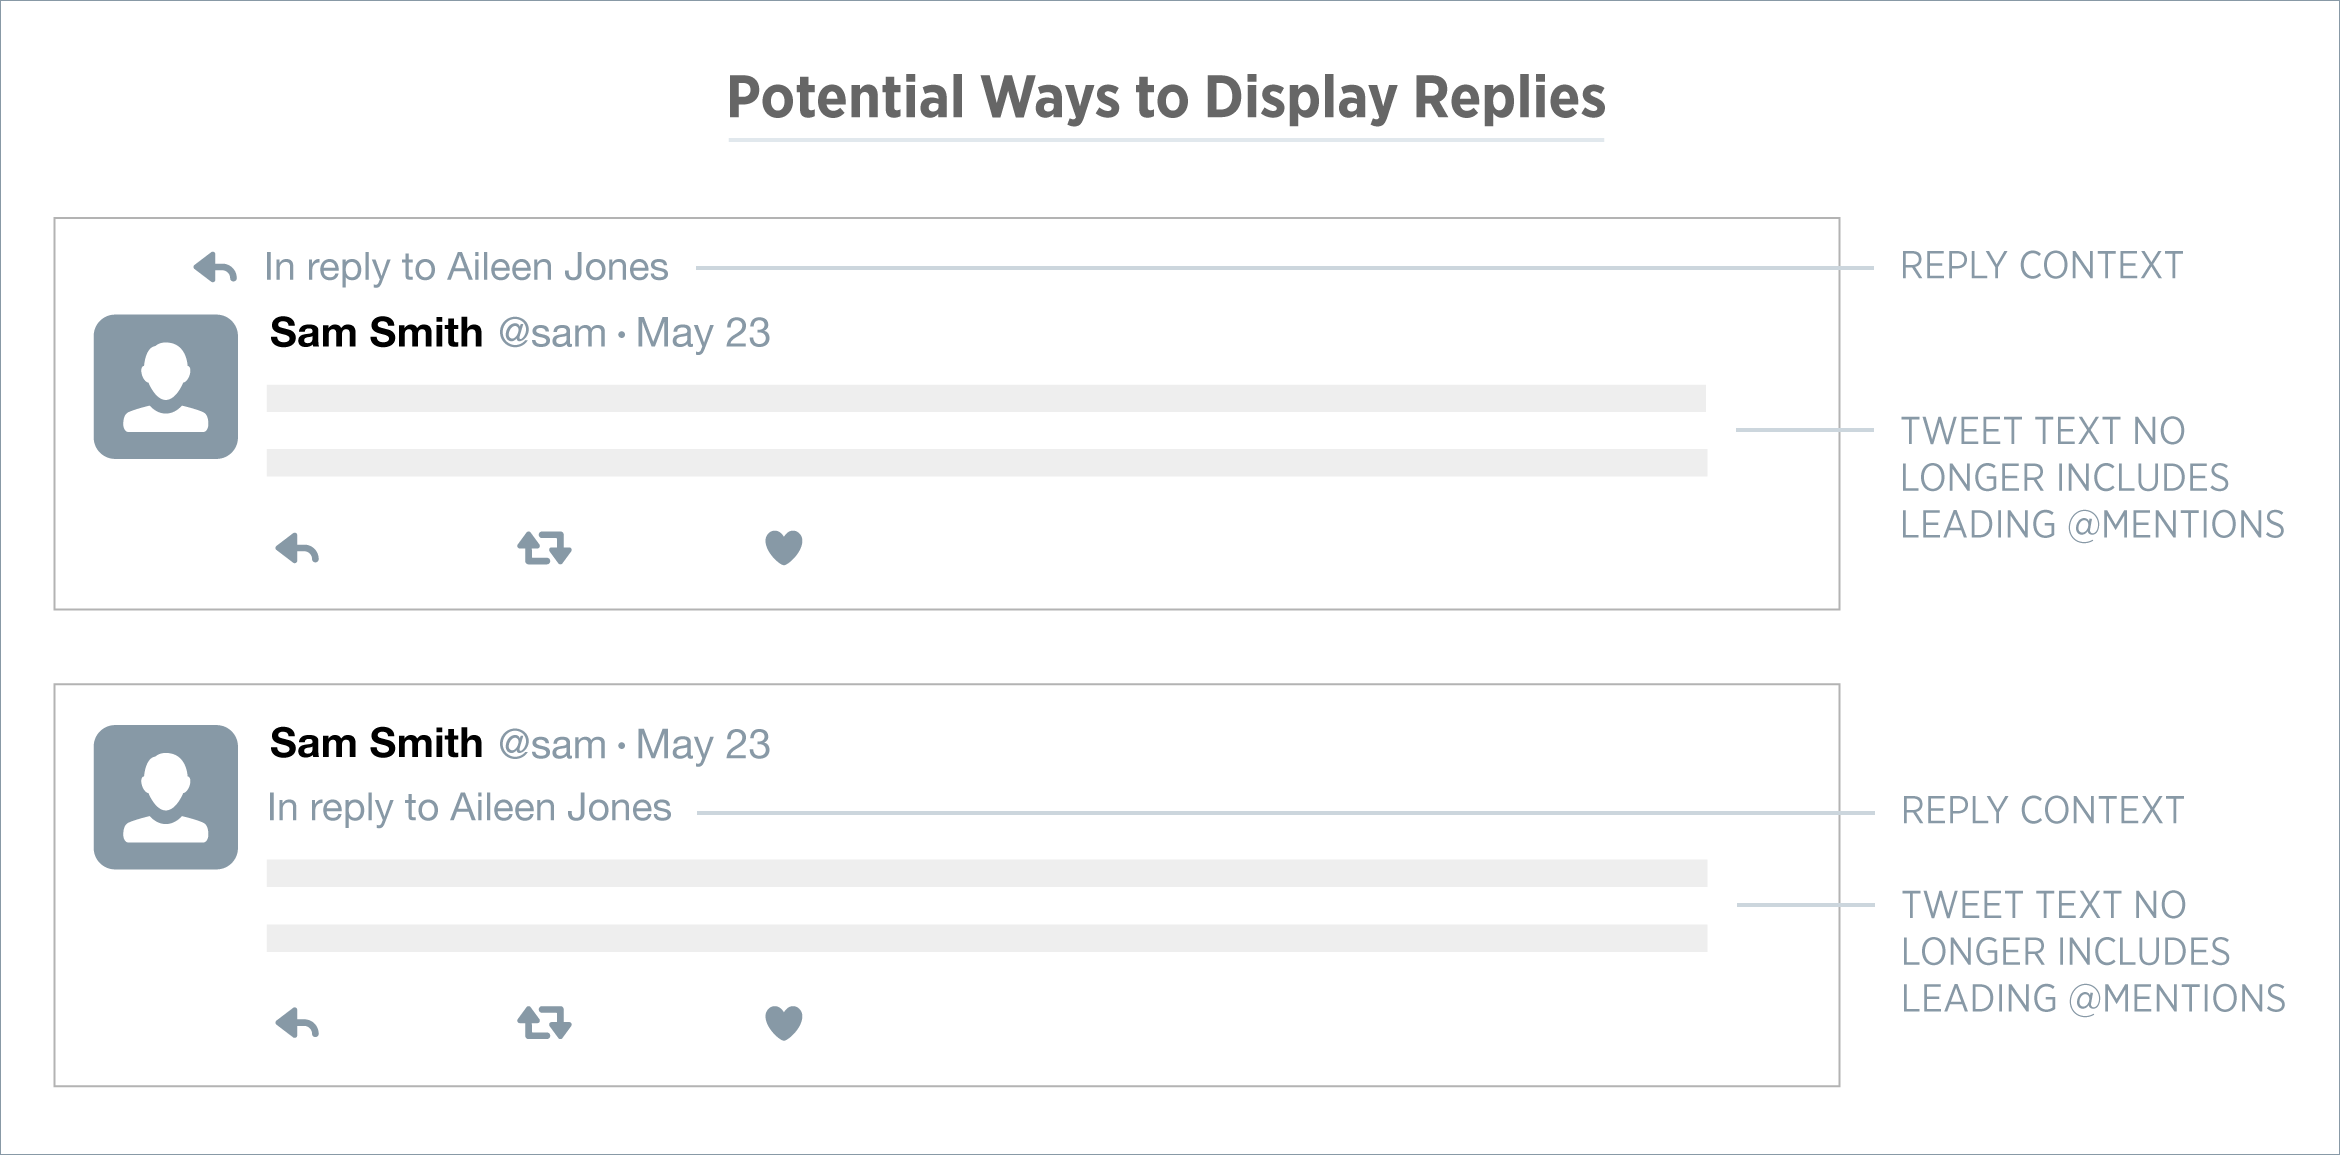Retweet the second Sam Smith tweet
2340x1155 pixels.
(x=544, y=1023)
